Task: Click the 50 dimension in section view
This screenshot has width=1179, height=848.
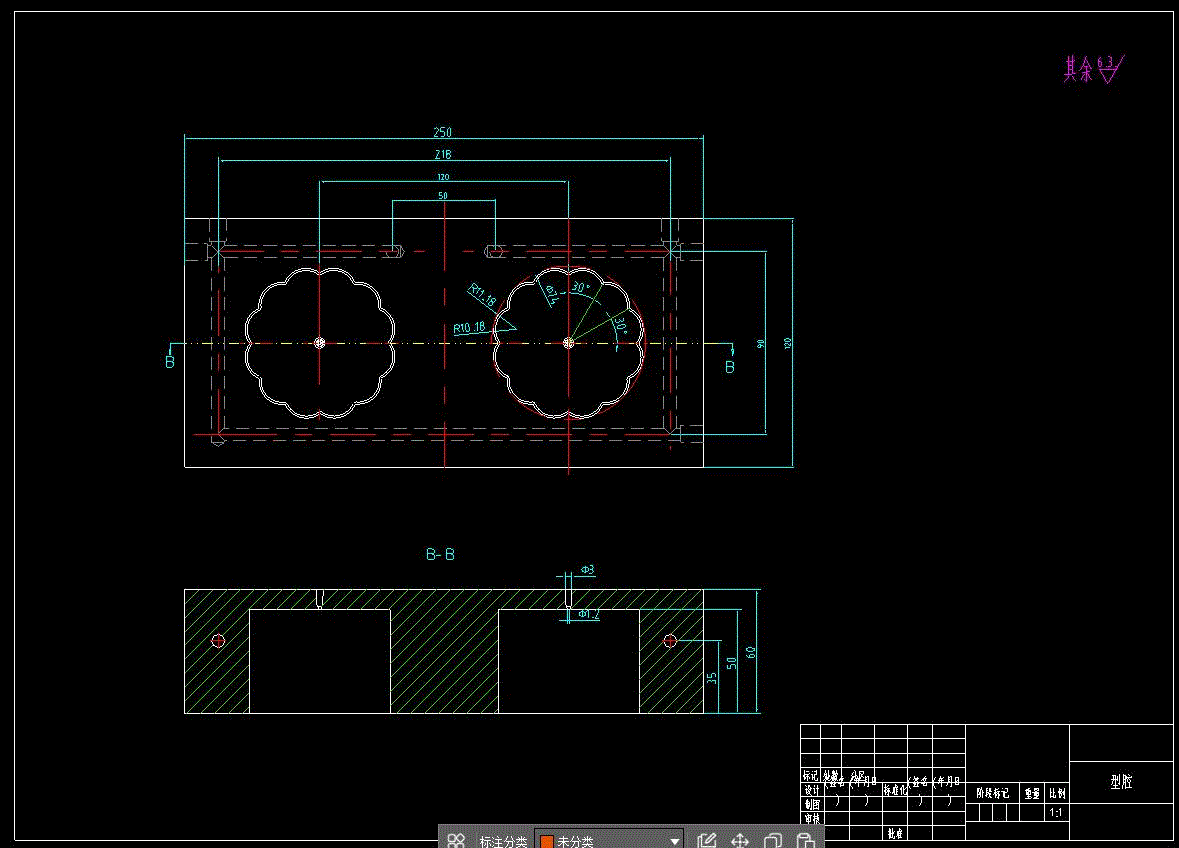Action: [732, 663]
